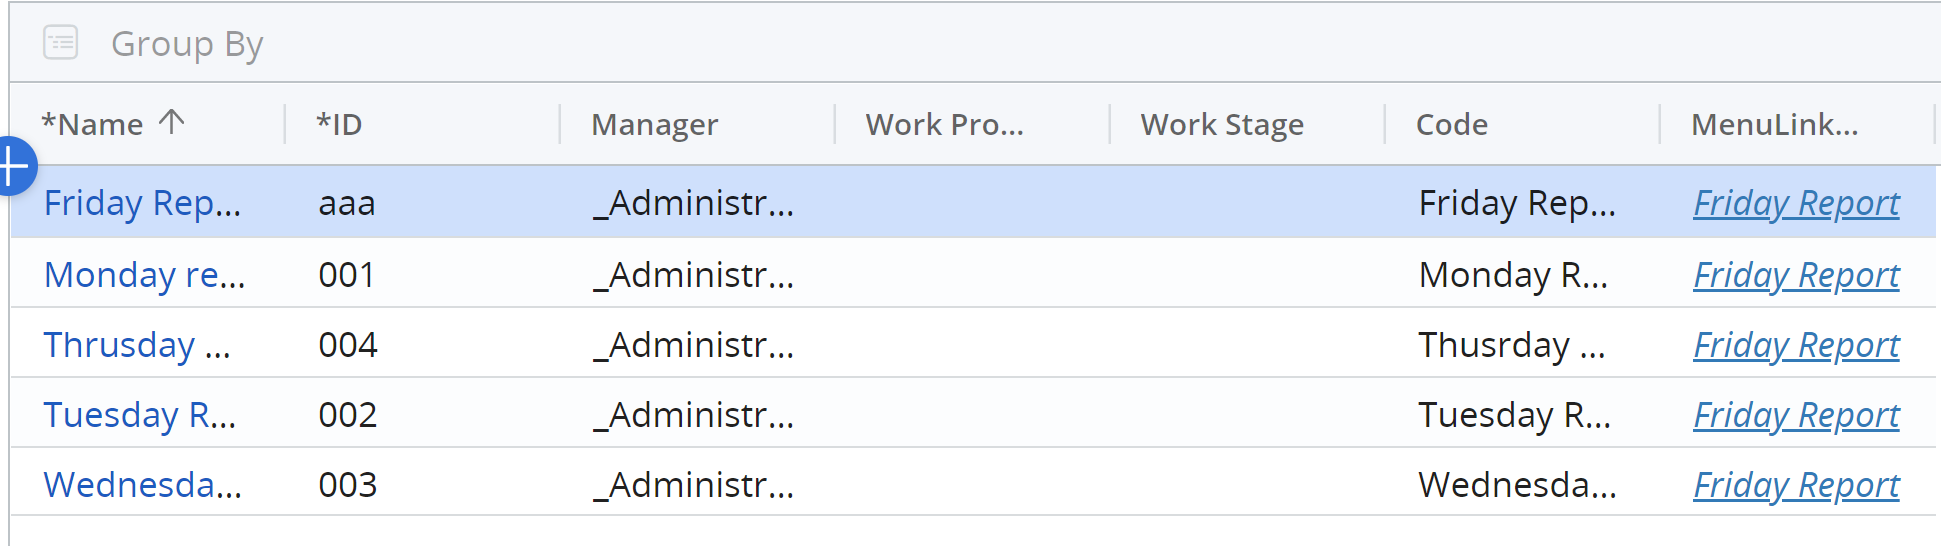This screenshot has width=1941, height=546.
Task: Click the ascending sort arrow on Name
Action: pos(172,122)
